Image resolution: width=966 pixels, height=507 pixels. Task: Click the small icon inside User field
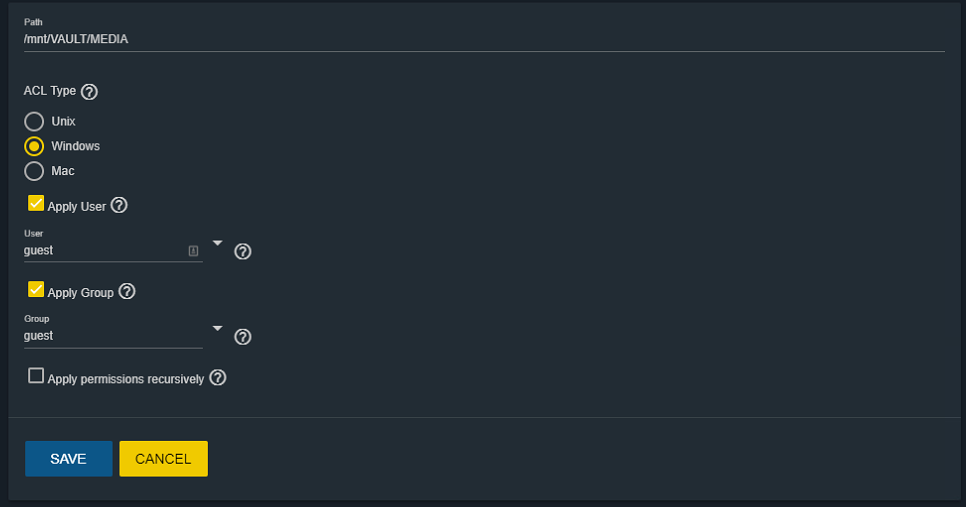(193, 251)
